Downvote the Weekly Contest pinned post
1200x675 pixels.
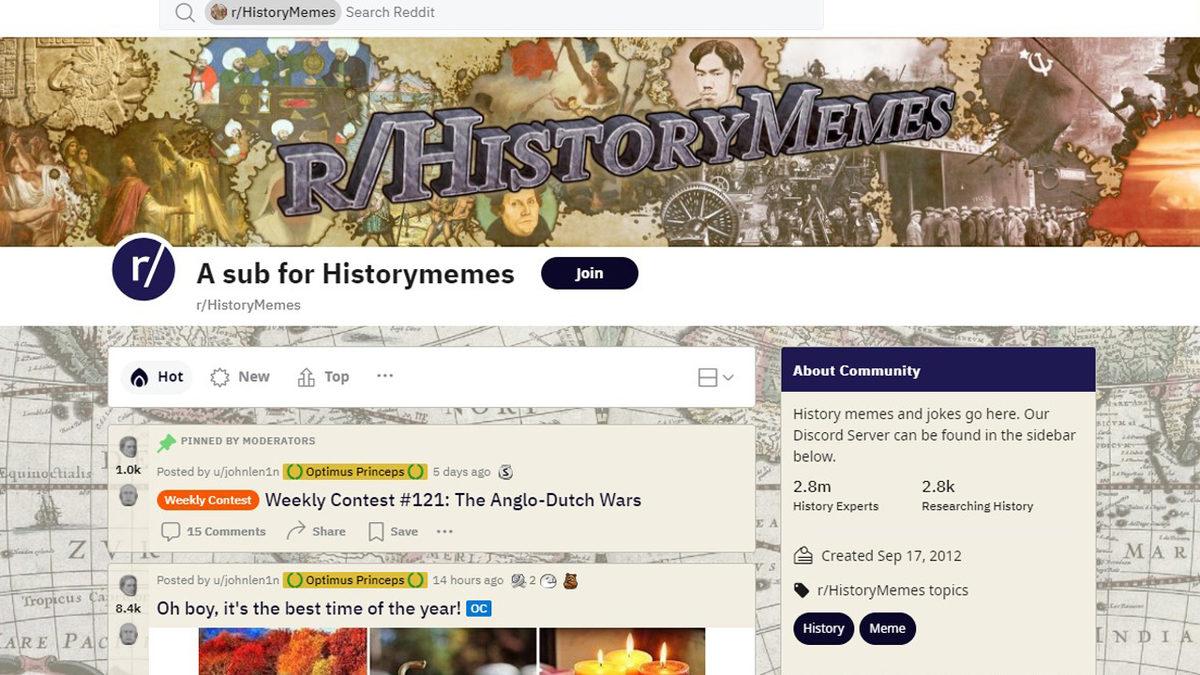tap(128, 495)
